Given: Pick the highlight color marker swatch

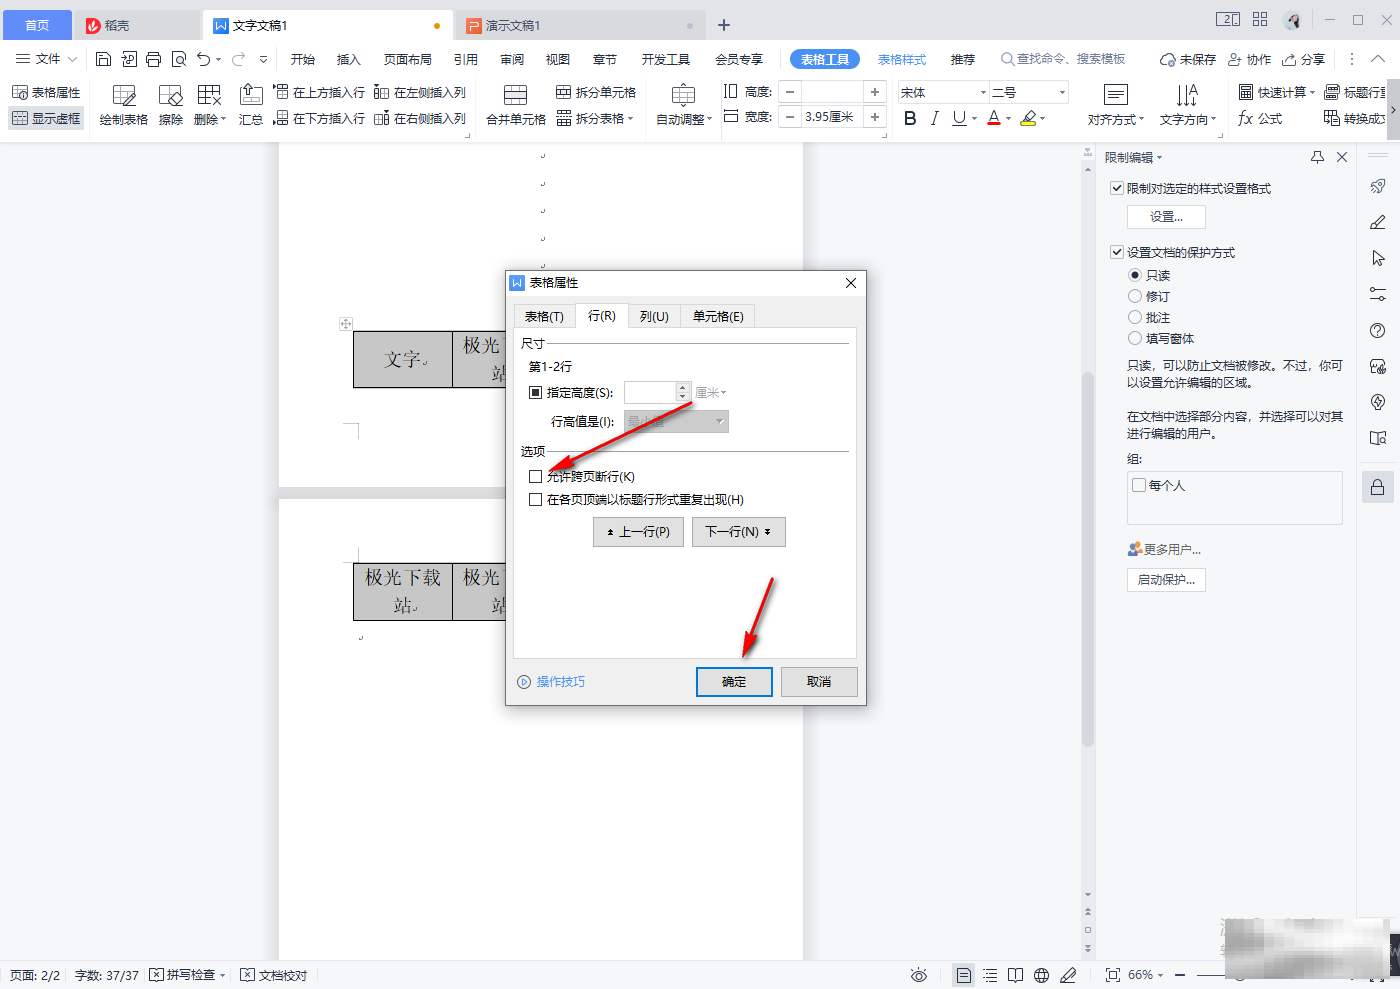Looking at the screenshot, I should click(1028, 118).
